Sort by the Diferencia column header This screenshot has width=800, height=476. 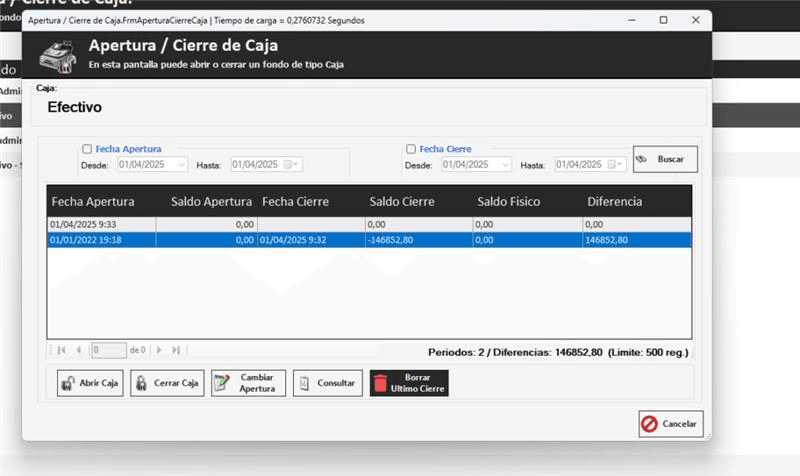[614, 202]
